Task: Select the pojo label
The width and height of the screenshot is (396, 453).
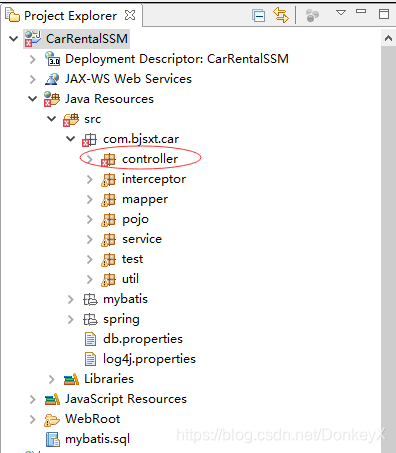Action: [135, 220]
